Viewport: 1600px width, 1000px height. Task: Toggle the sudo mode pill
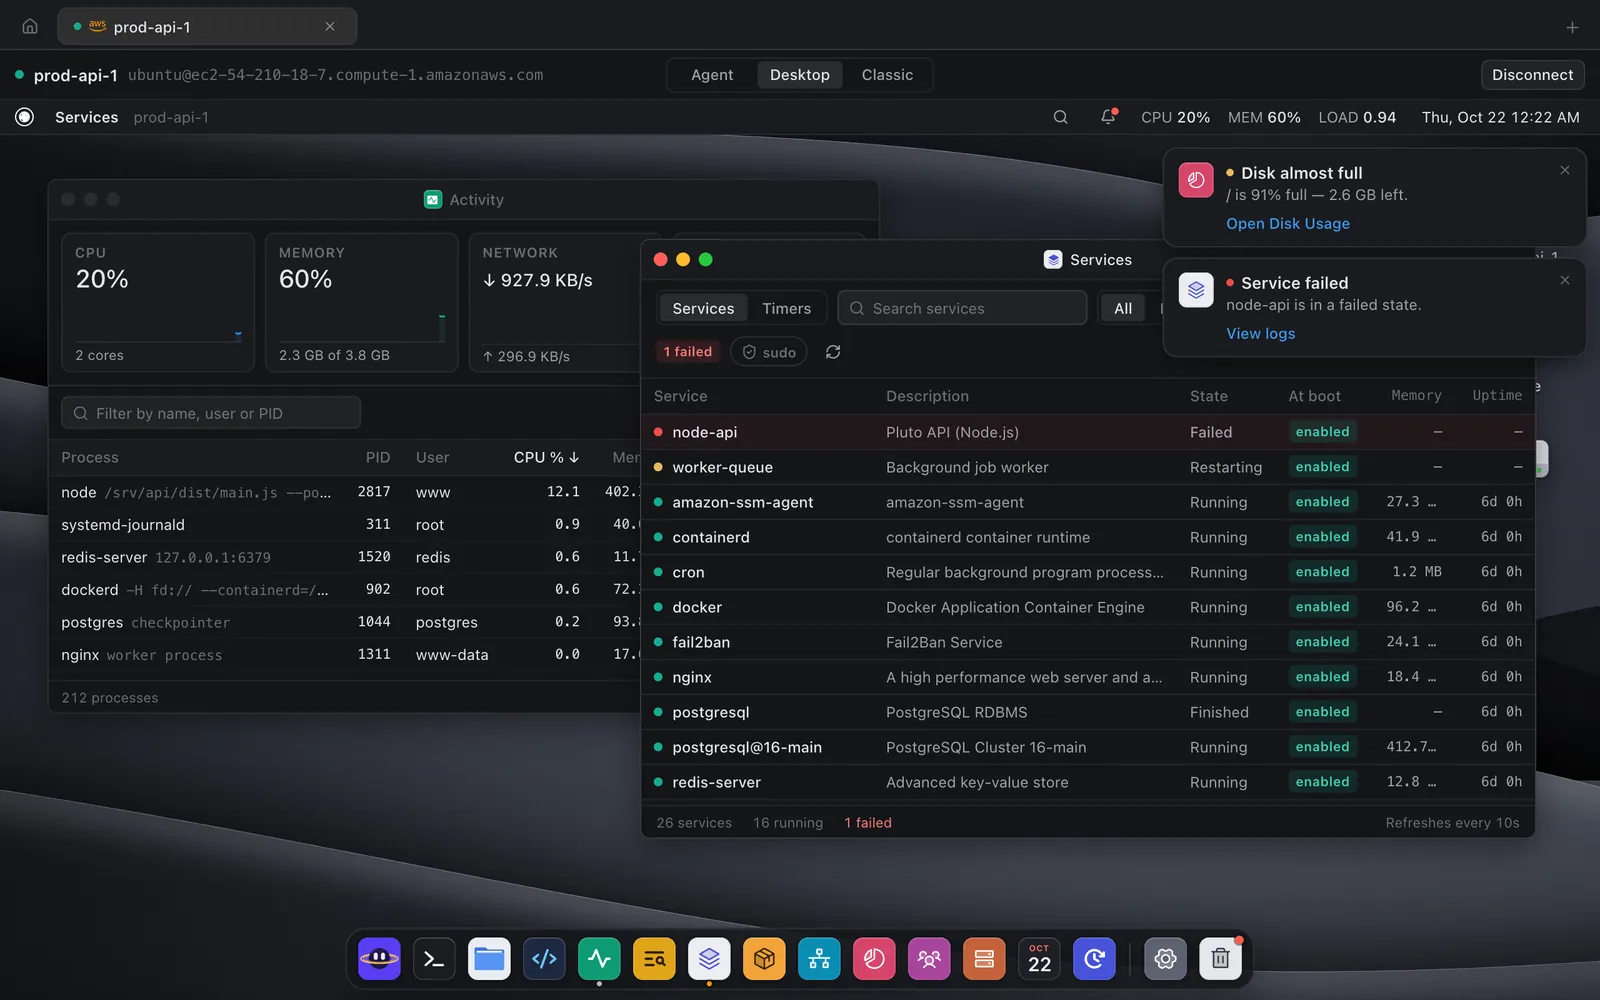pos(769,352)
